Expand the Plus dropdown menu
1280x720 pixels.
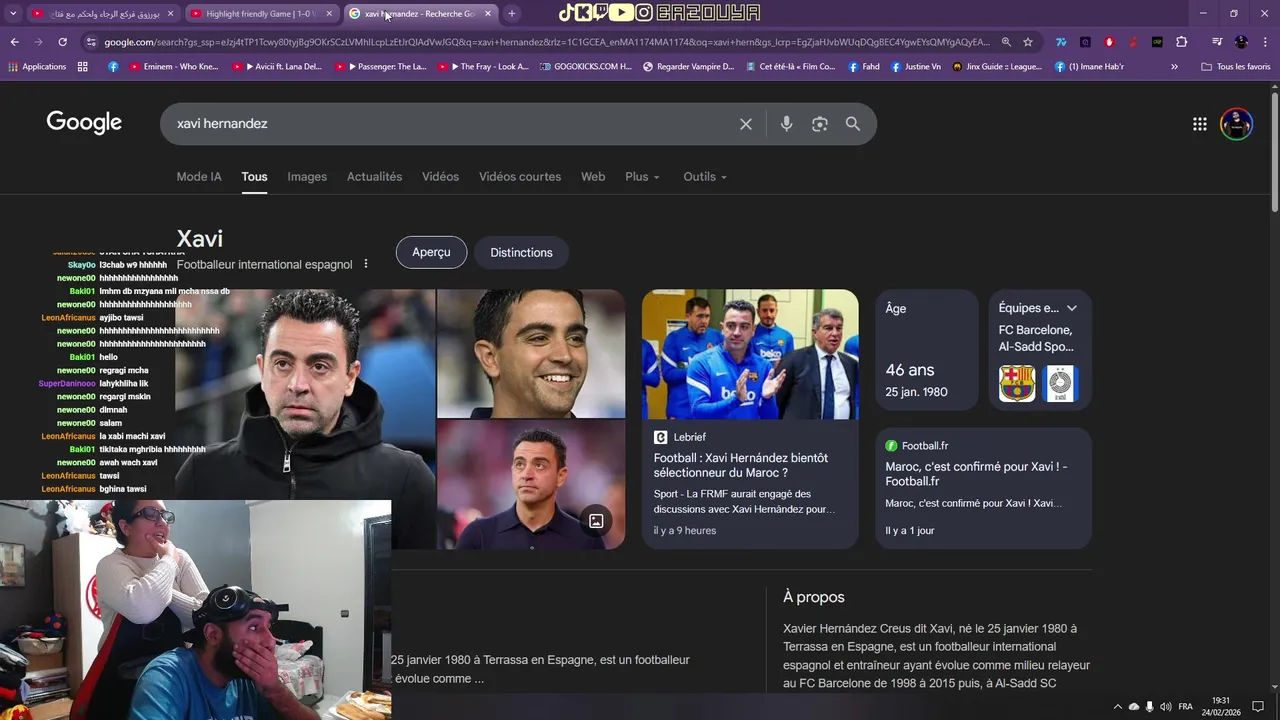click(x=642, y=177)
